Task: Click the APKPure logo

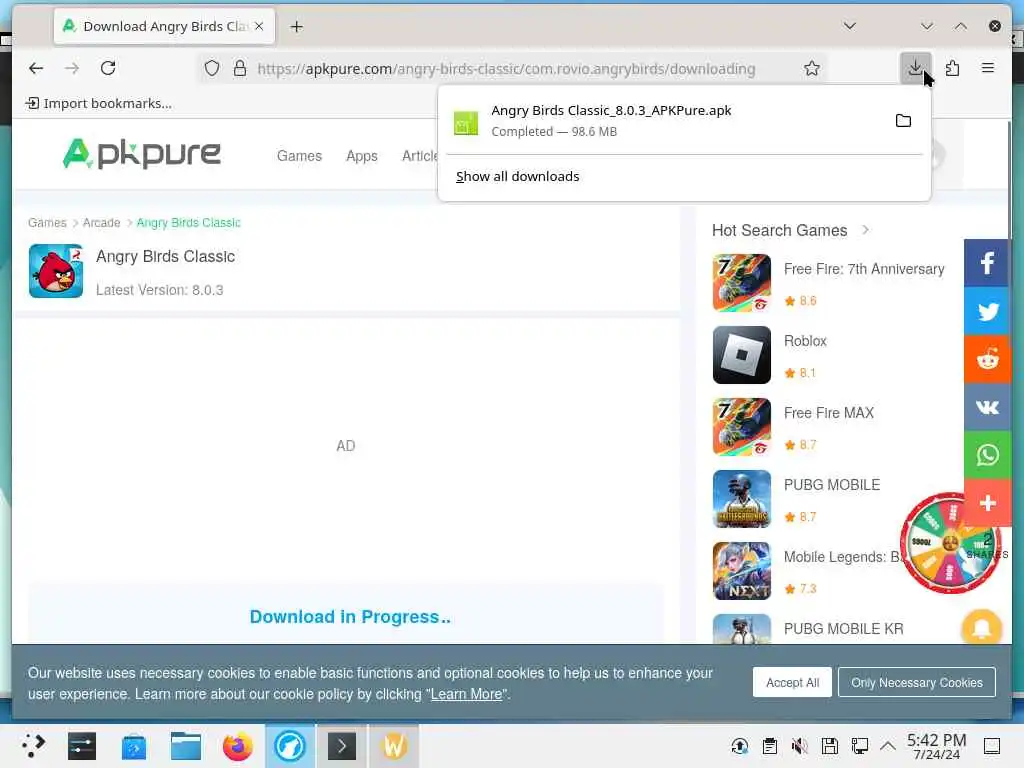Action: pyautogui.click(x=142, y=154)
